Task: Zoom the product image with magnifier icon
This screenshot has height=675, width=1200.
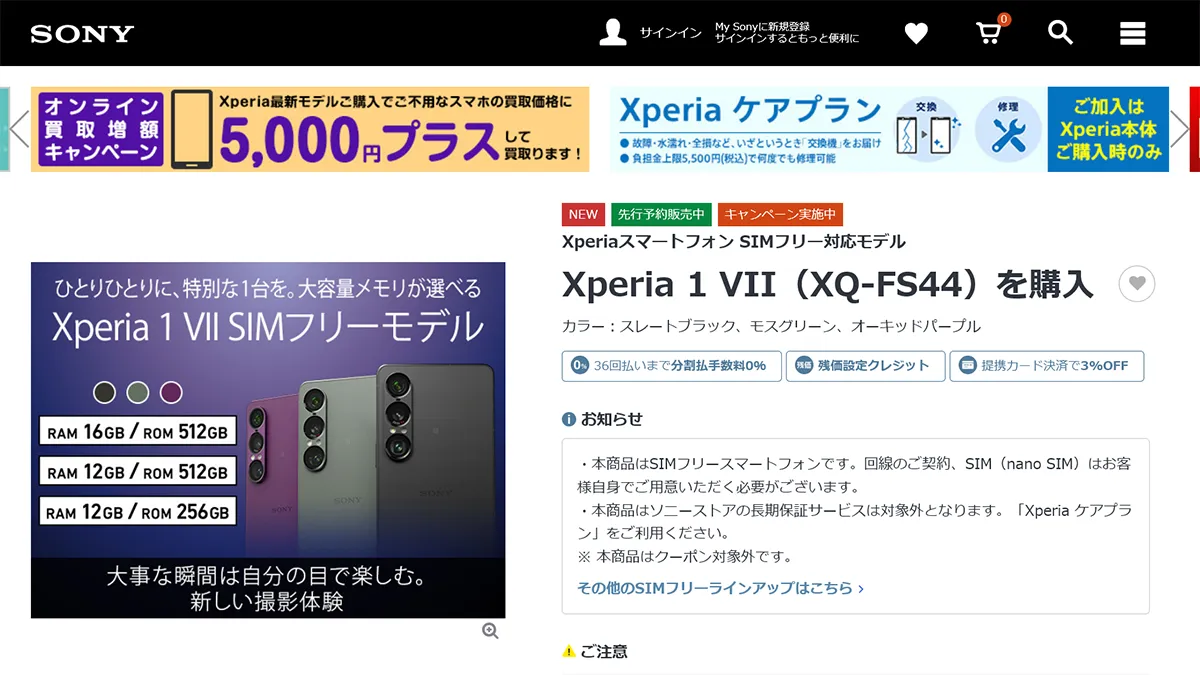Action: pyautogui.click(x=490, y=631)
